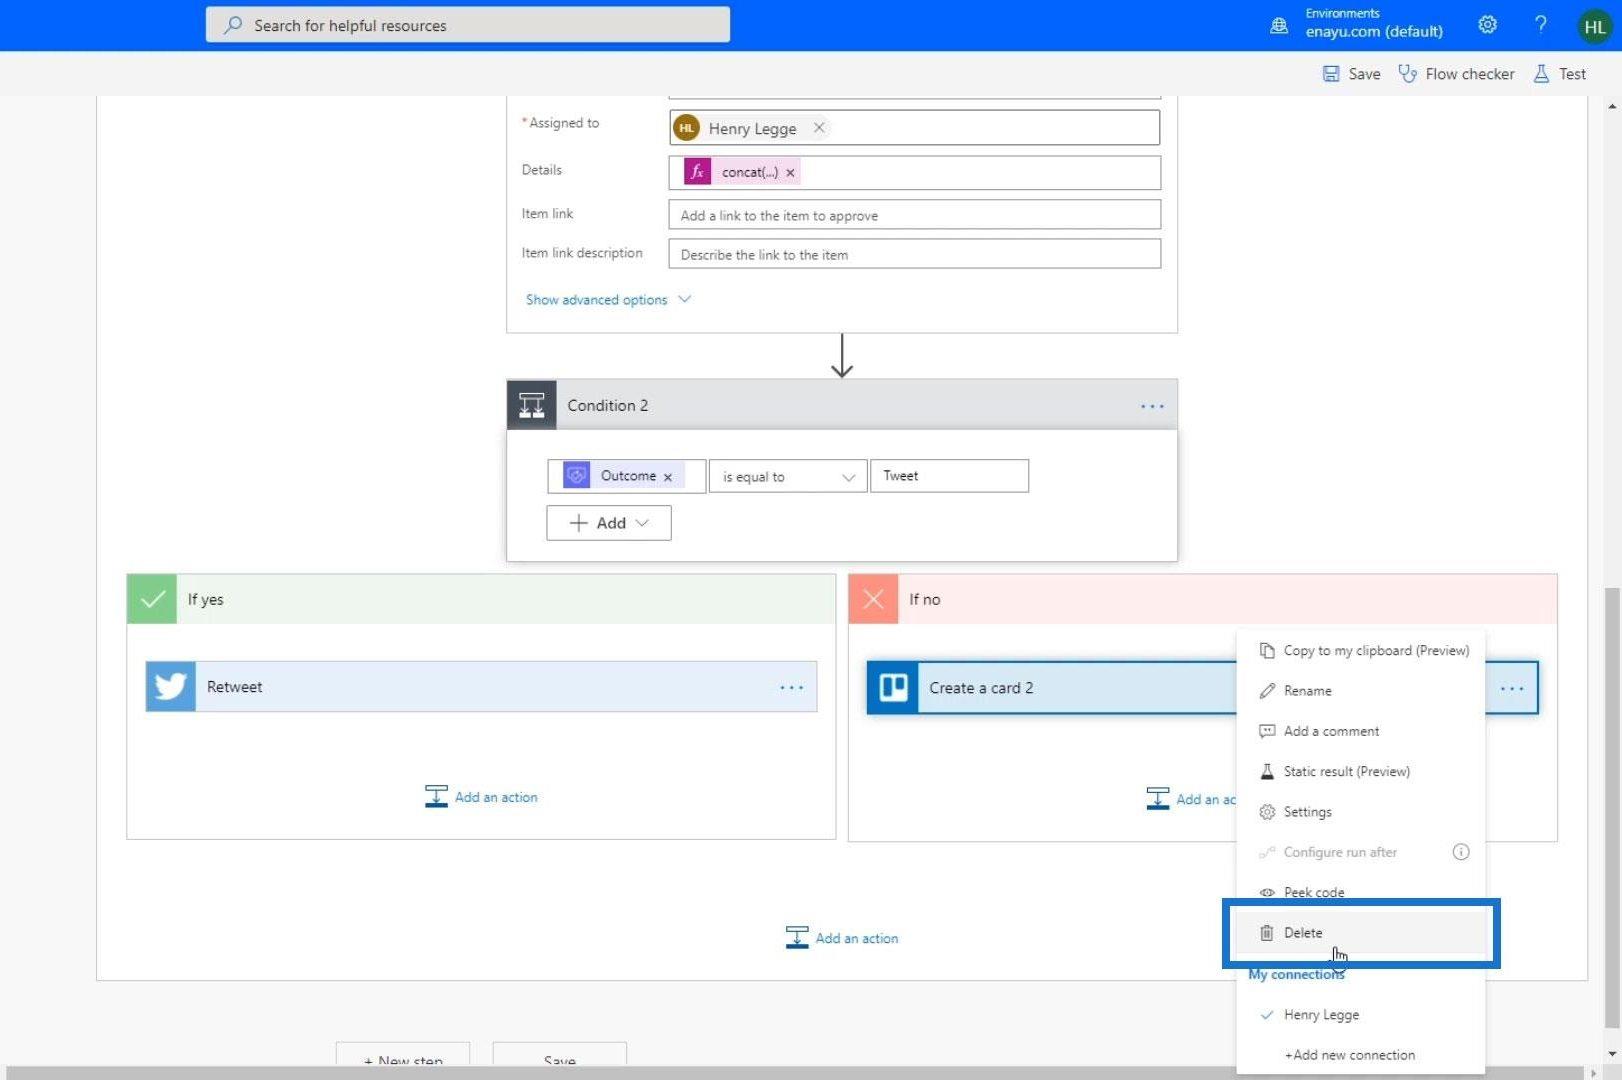Choose Rename from the context menu
The height and width of the screenshot is (1080, 1622).
click(1361, 691)
